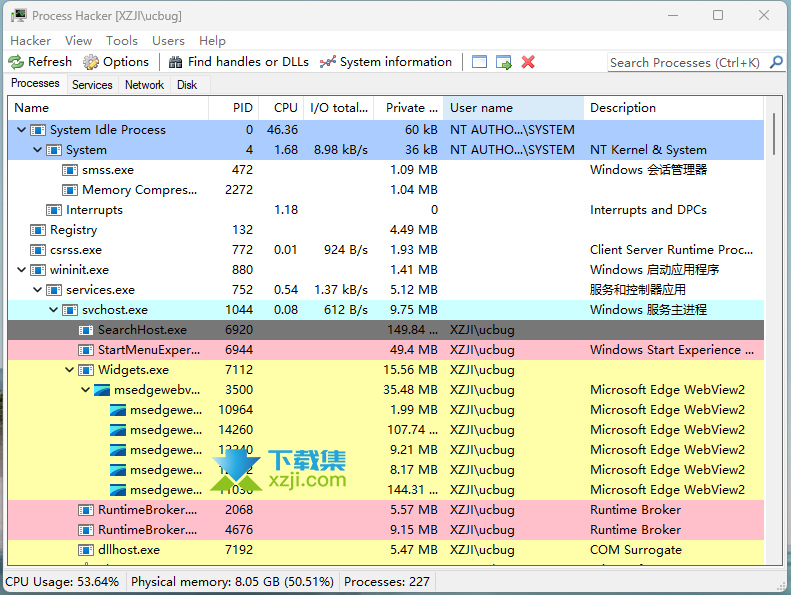Click the Registry process icon
The width and height of the screenshot is (791, 595).
38,230
